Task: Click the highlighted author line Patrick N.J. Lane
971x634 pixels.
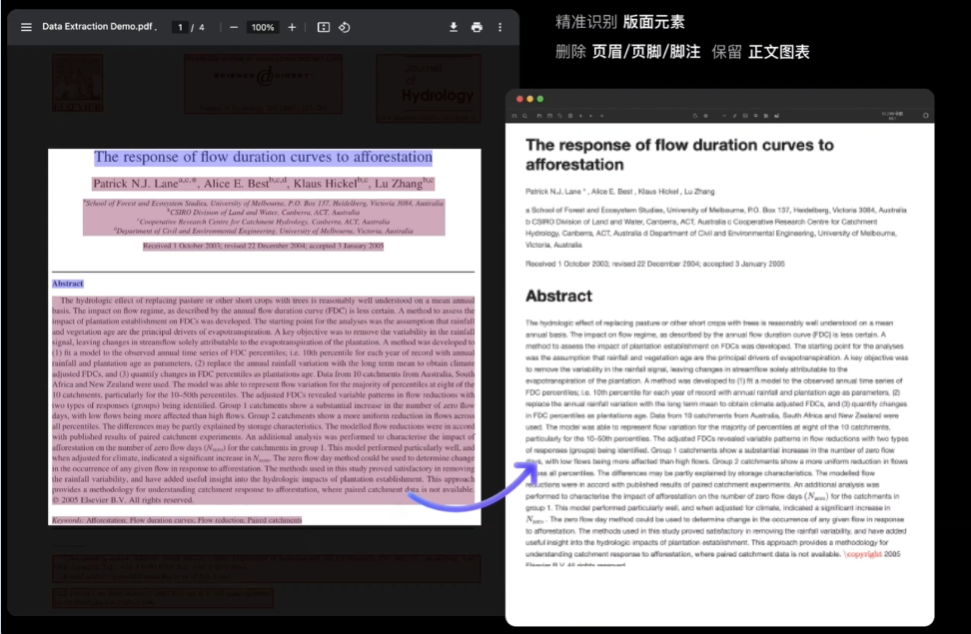Action: [263, 183]
